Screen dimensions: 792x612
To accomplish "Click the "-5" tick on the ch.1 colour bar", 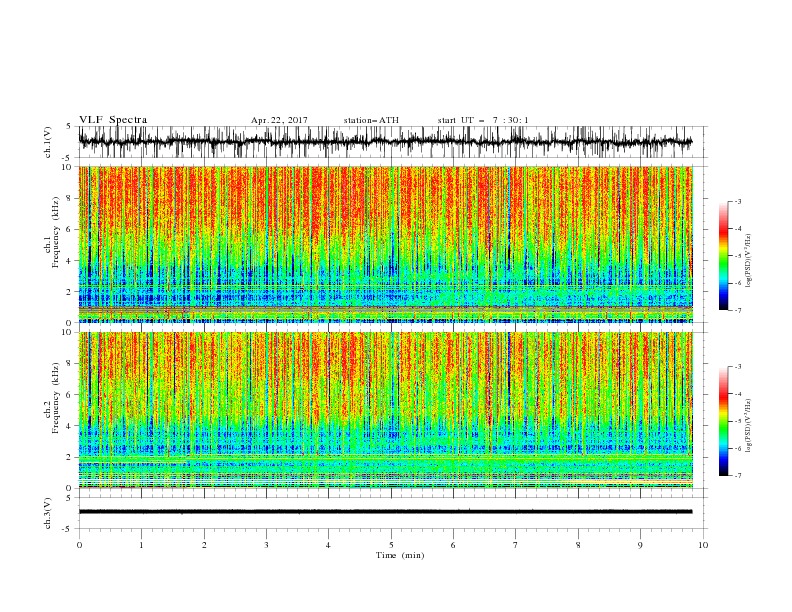I will 737,256.
